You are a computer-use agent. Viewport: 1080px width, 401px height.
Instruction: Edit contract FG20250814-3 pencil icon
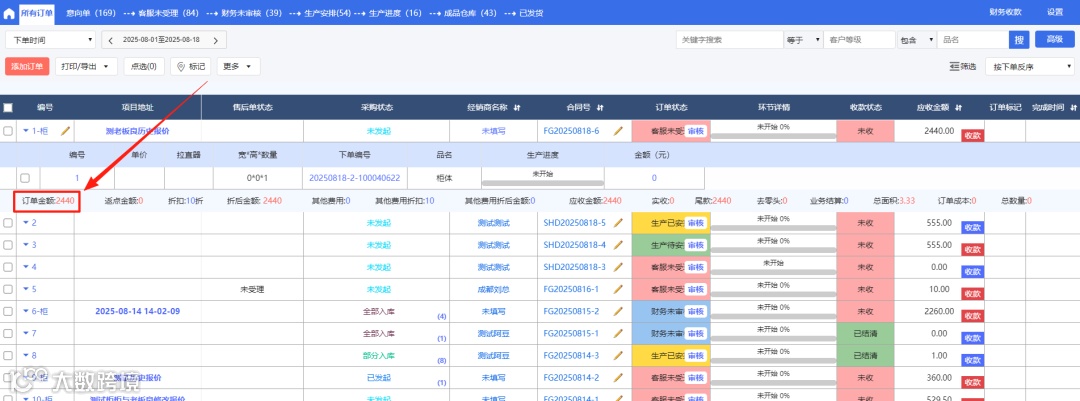point(619,356)
